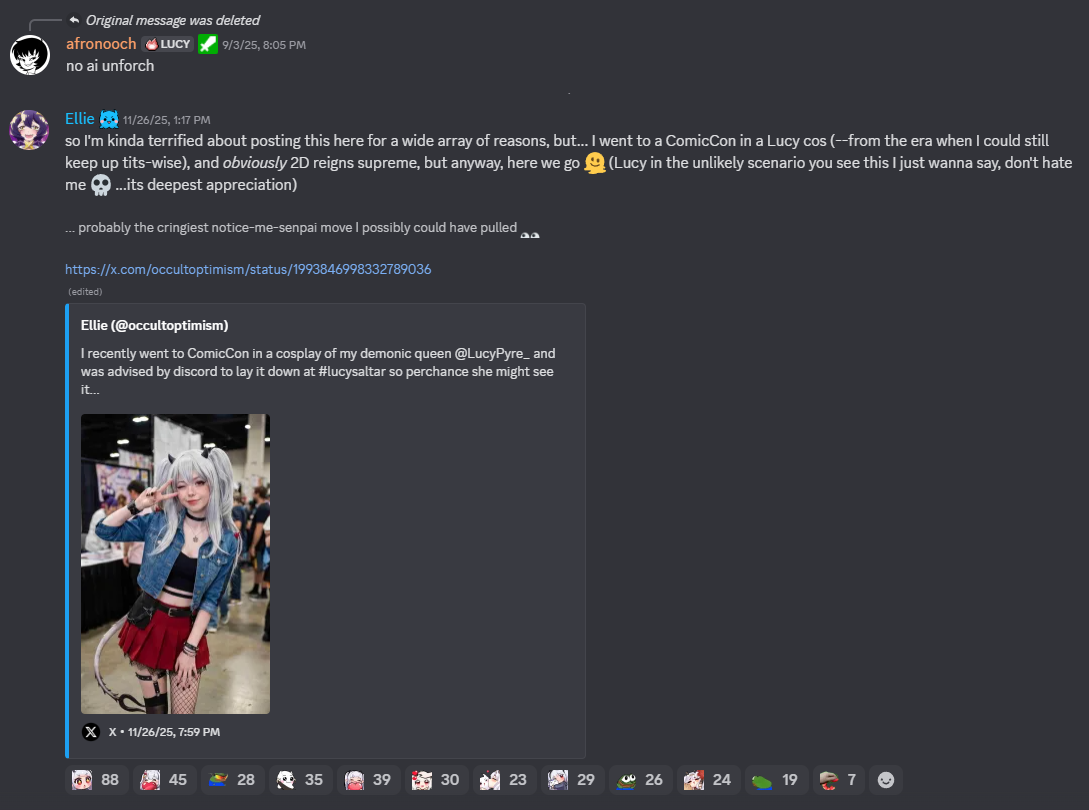
Task: Toggle the reaction with 45 count
Action: 163,779
